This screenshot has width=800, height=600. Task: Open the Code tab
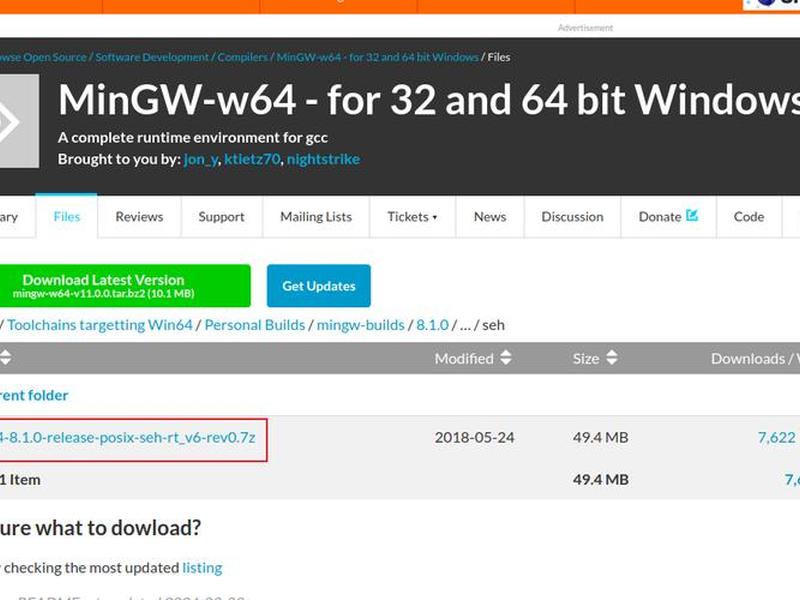pos(749,217)
